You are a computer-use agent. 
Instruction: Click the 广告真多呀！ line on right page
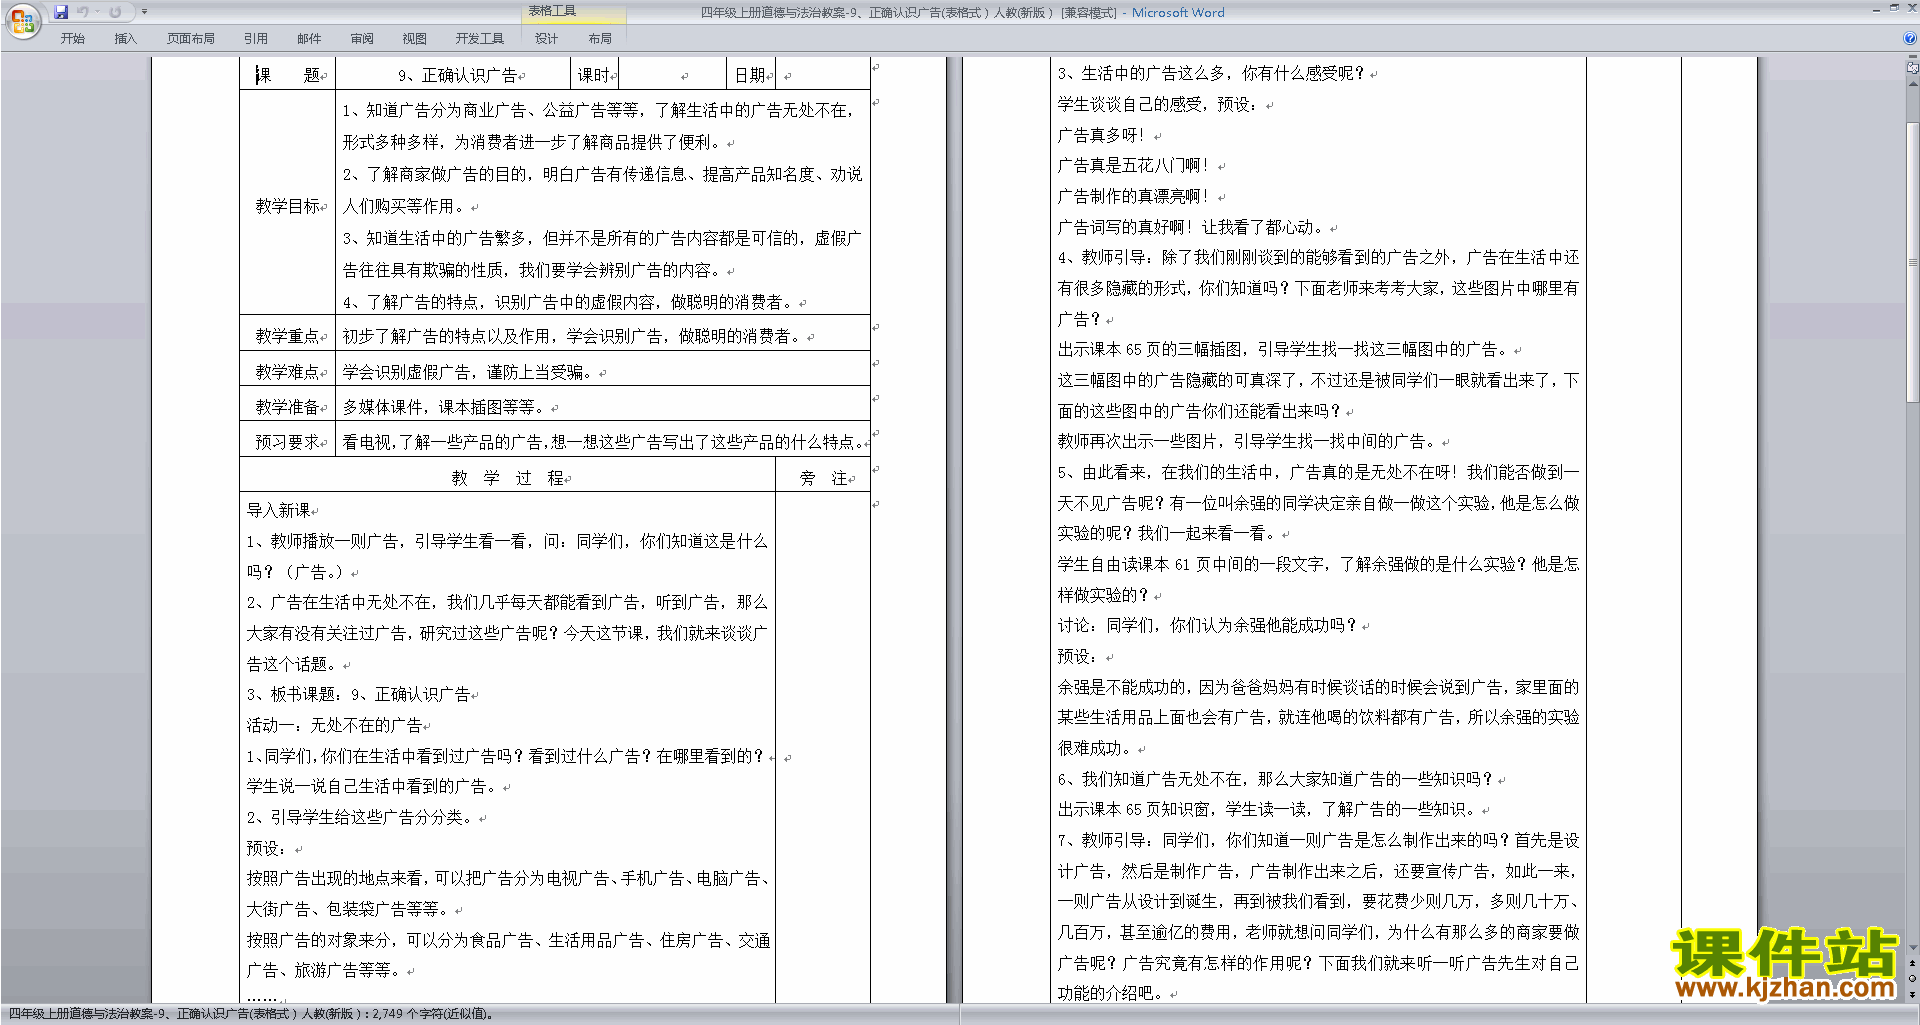click(x=1102, y=135)
